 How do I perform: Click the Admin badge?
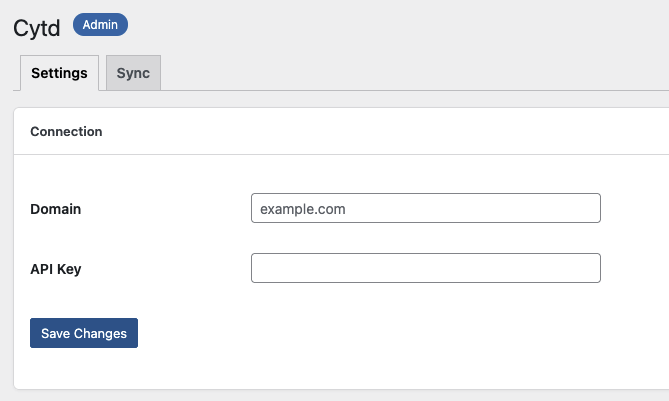(100, 25)
